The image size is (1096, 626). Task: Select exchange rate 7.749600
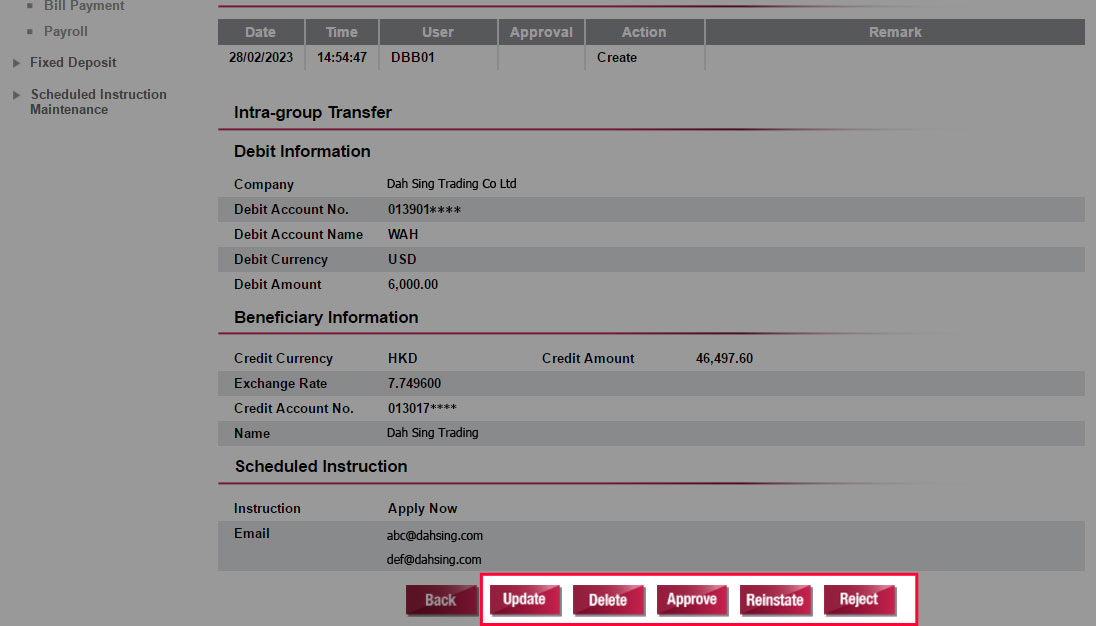pyautogui.click(x=414, y=384)
